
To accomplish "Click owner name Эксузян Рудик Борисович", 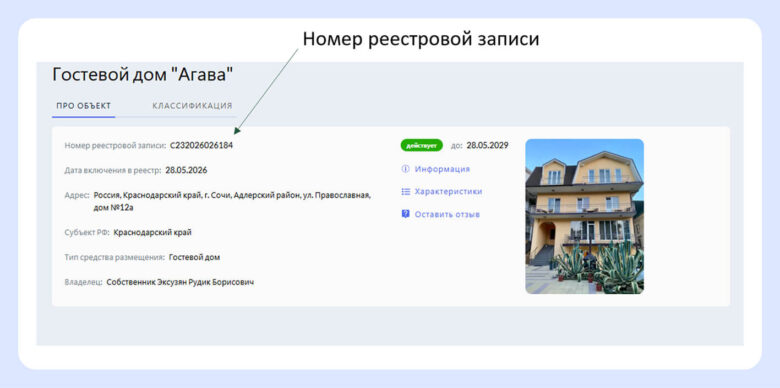I will 206,282.
